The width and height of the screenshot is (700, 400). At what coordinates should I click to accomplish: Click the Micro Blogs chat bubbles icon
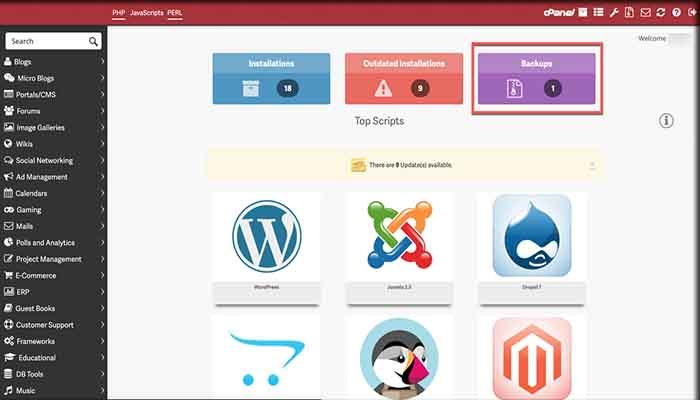pos(9,78)
